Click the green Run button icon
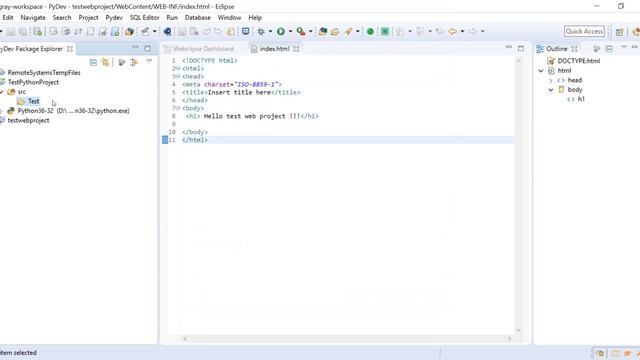640x360 pixels. (x=281, y=31)
